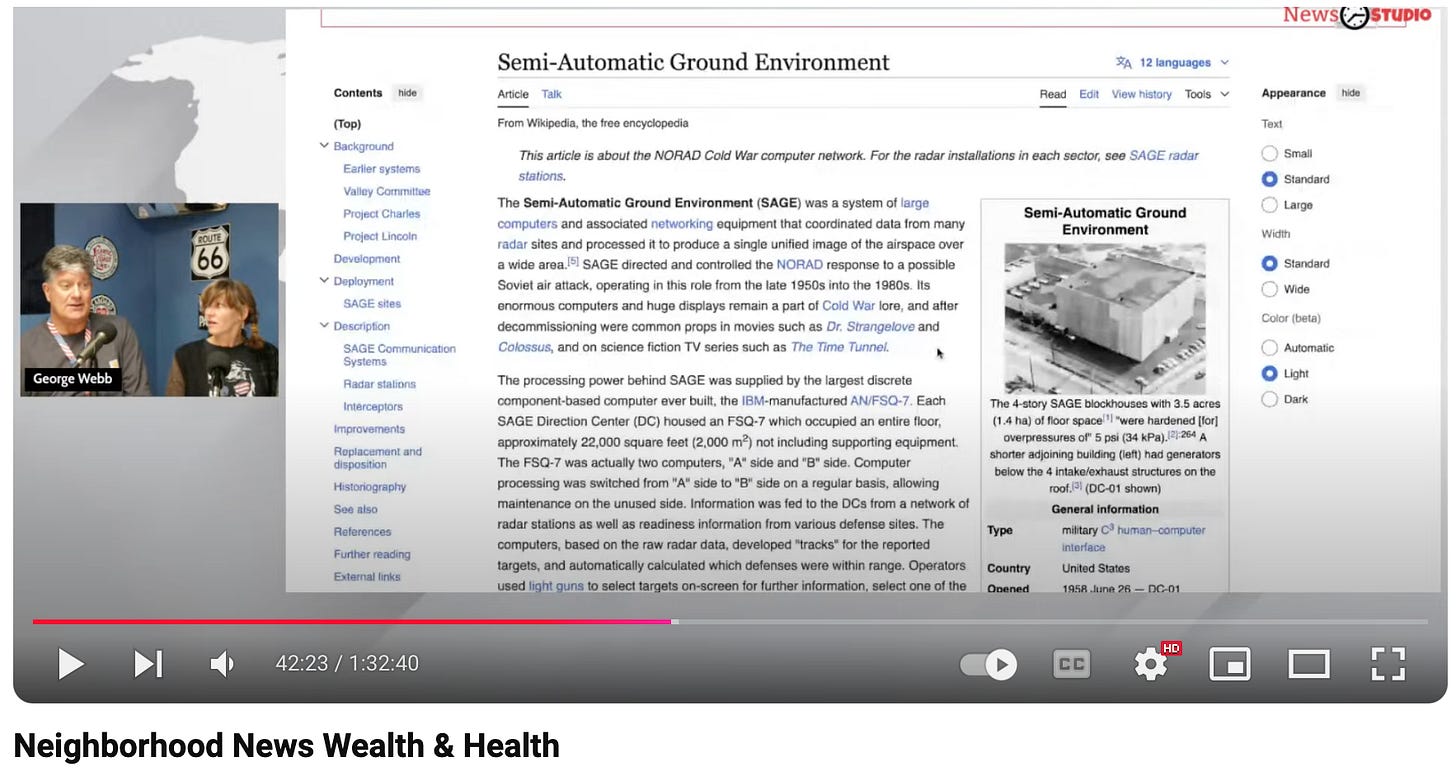Viewport: 1456px width, 782px height.
Task: Collapse the Deployment contents section
Action: 324,281
